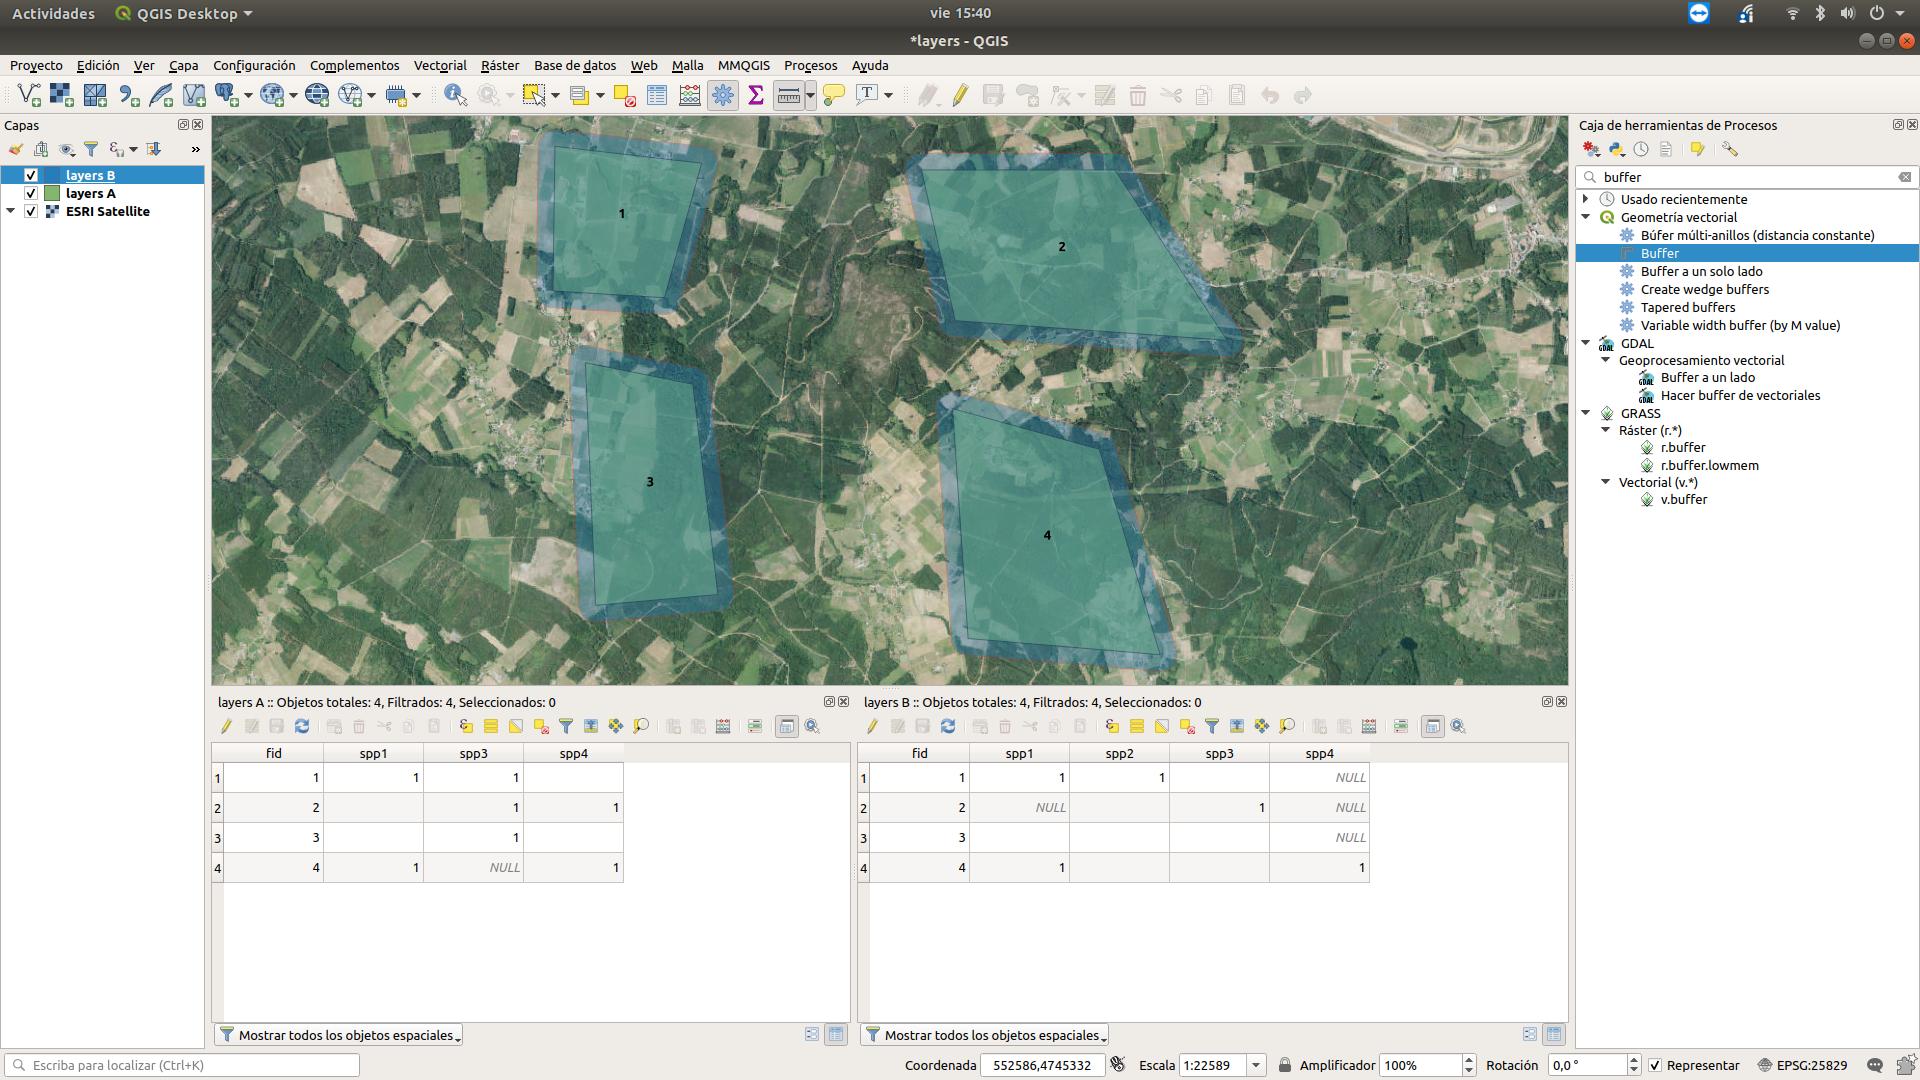
Task: Click the Add WCS Layer globe icon
Action: [317, 95]
